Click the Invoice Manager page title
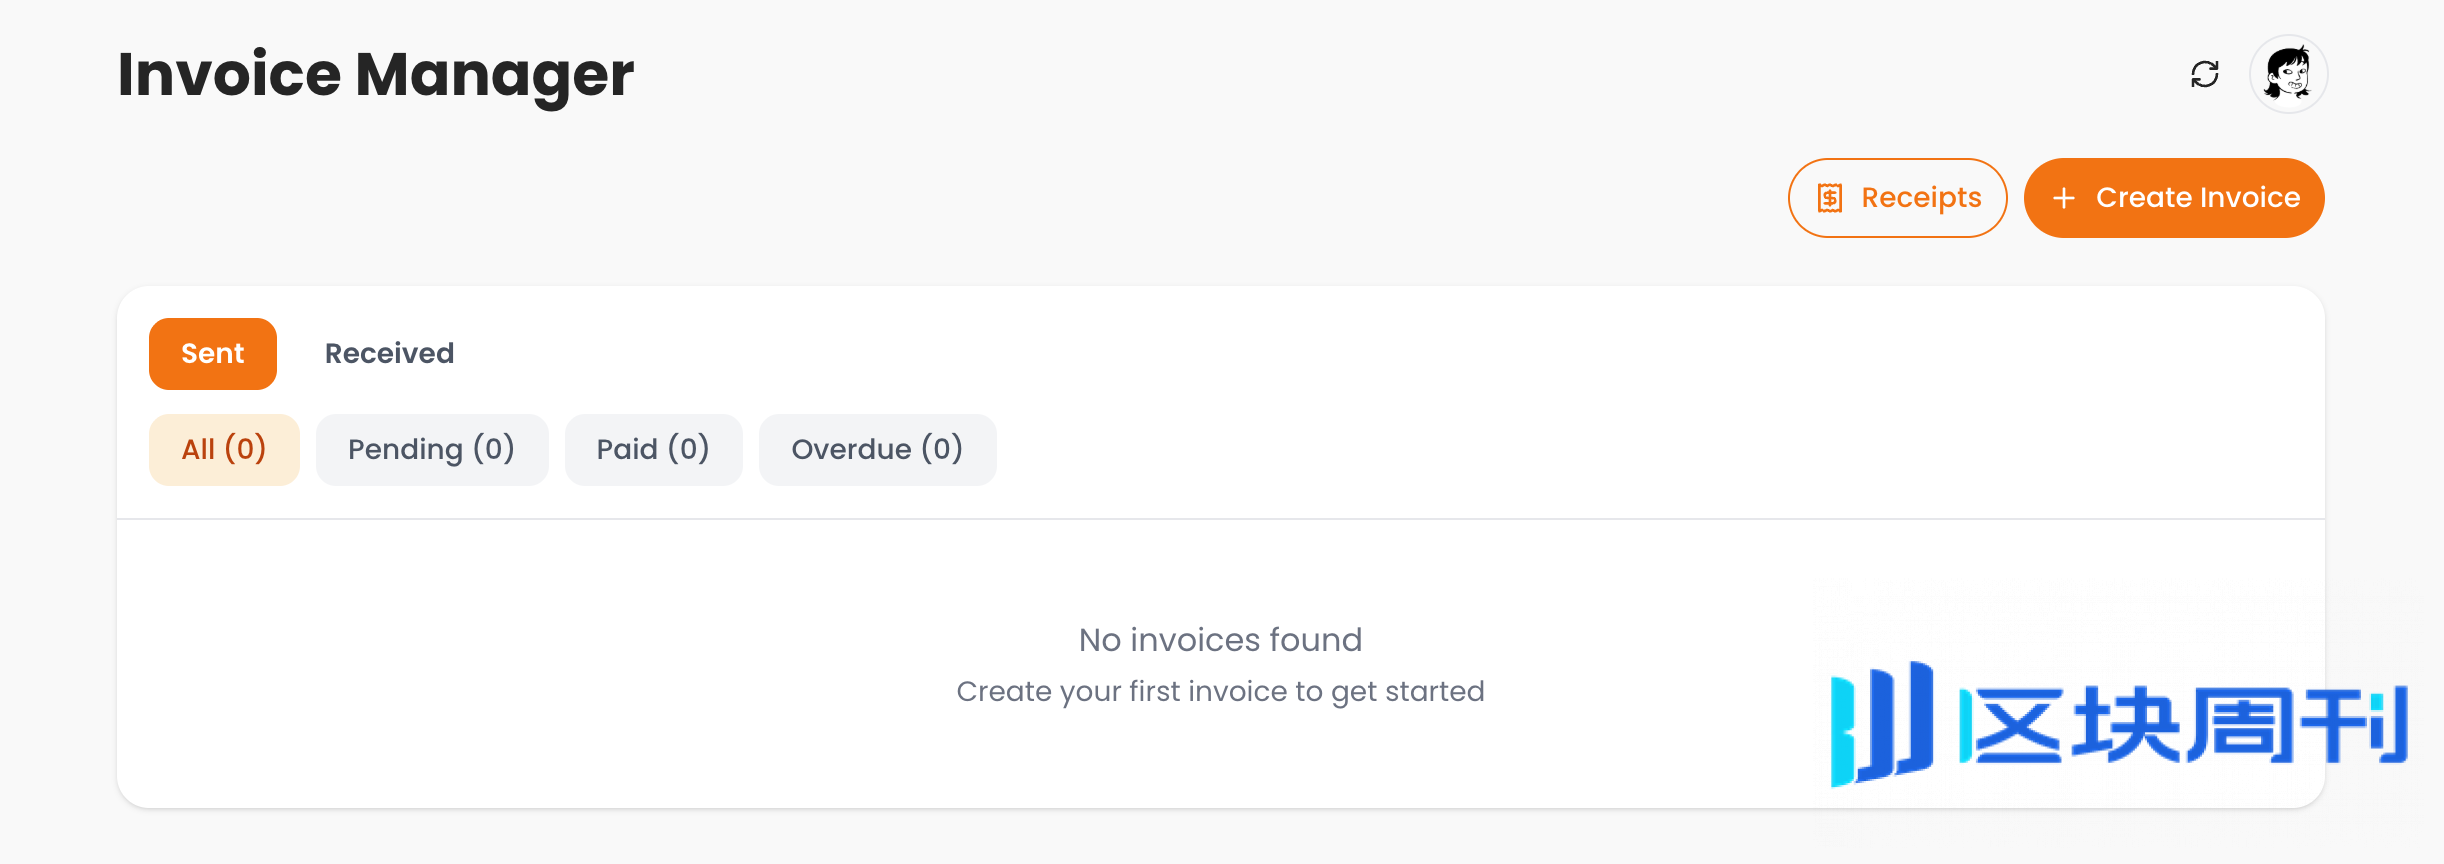 (375, 75)
